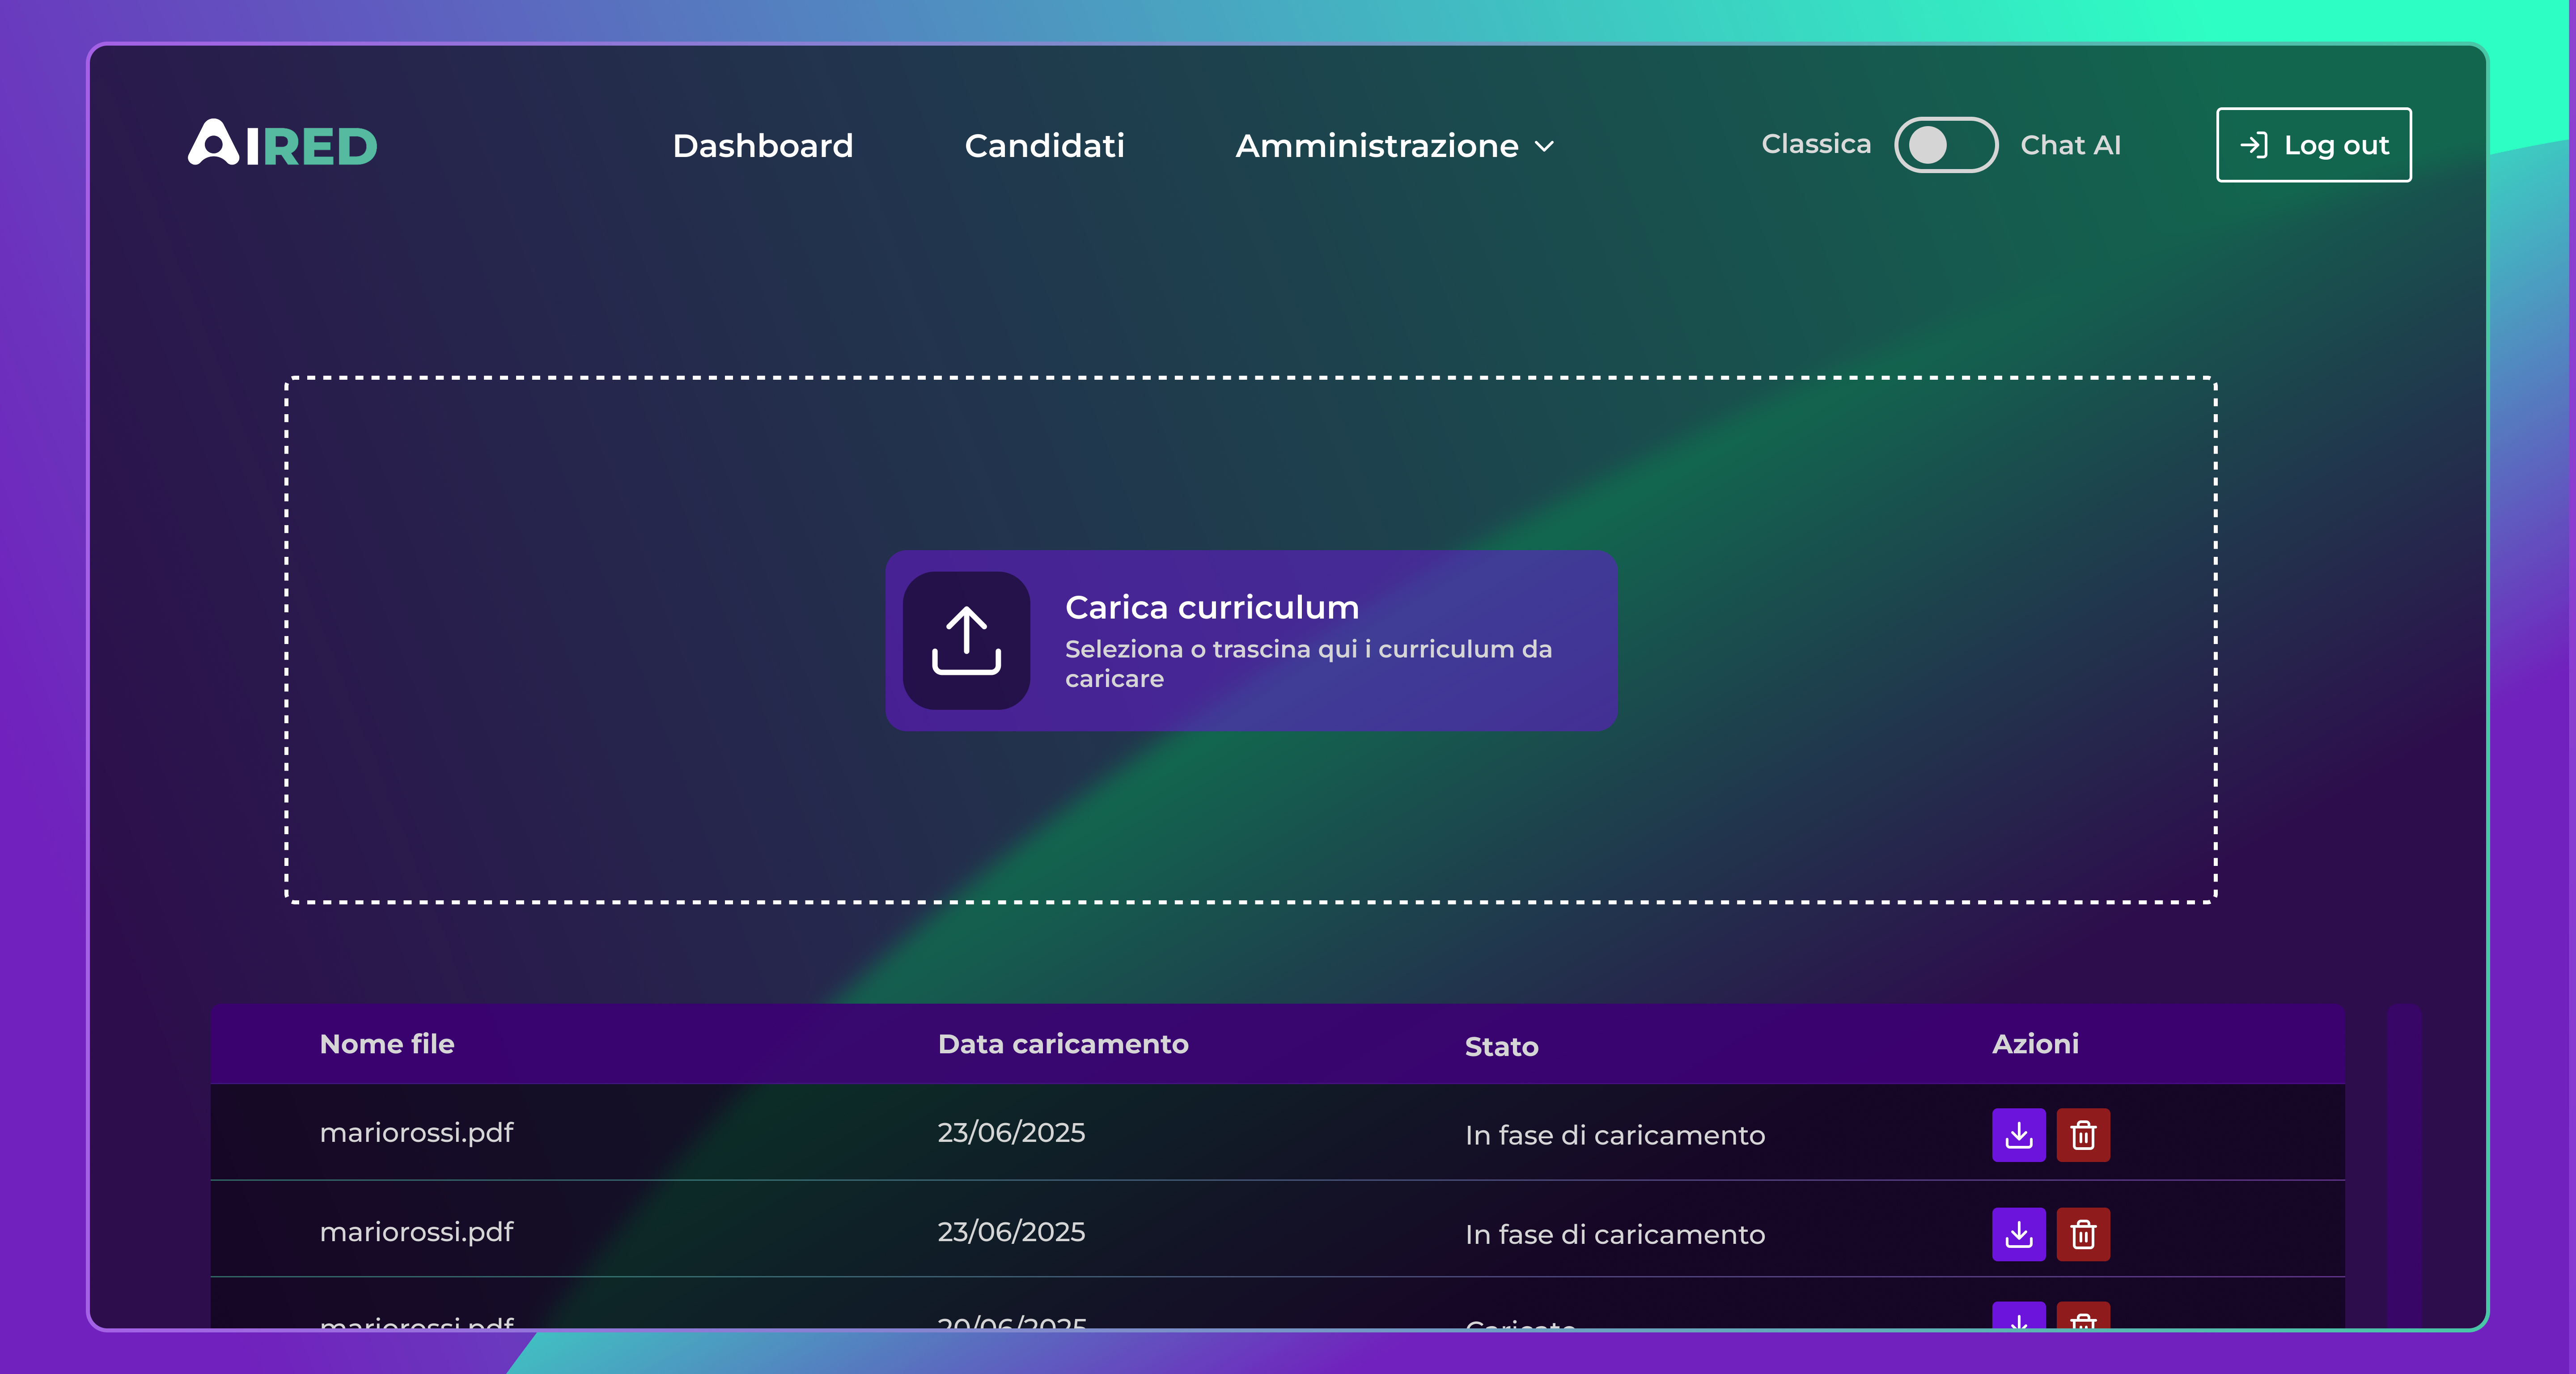Click the Chat AI mode label

[x=2070, y=145]
